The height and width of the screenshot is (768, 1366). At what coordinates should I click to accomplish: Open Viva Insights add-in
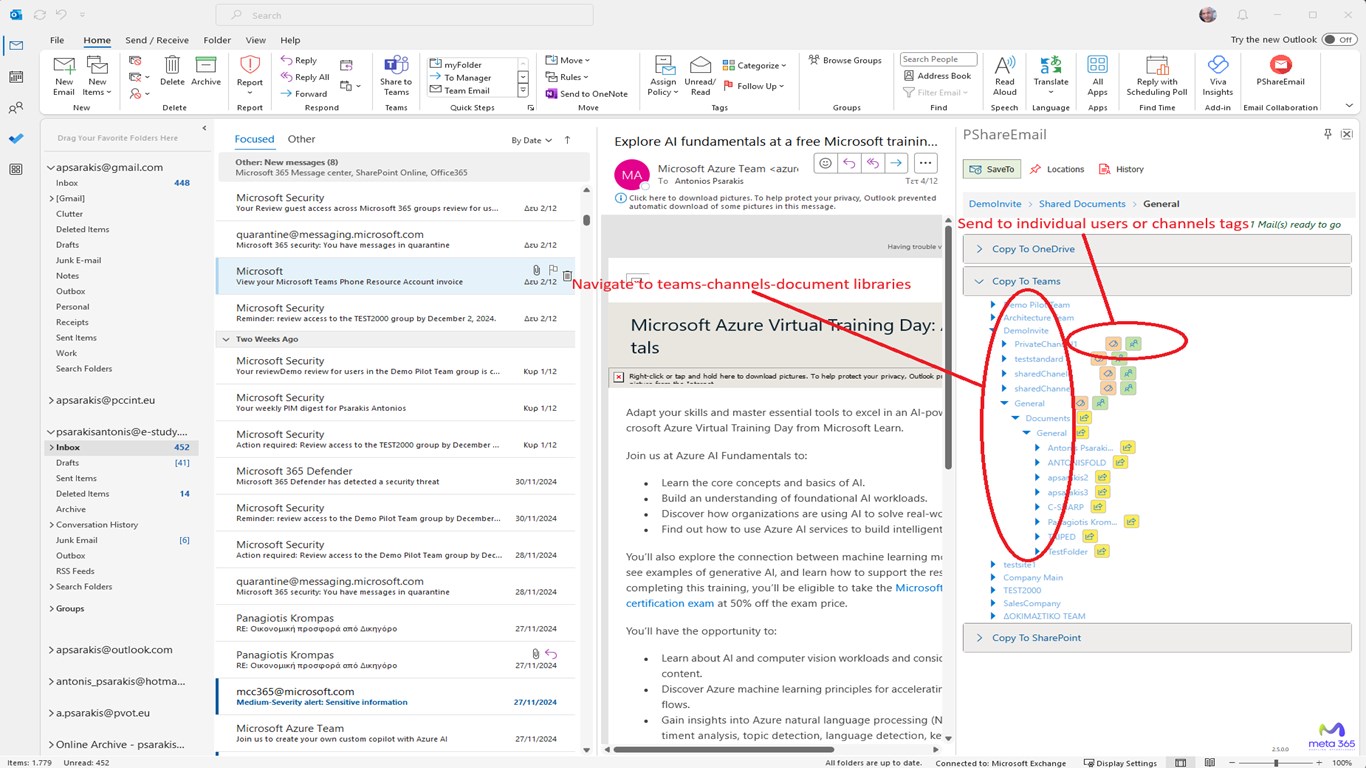1218,76
